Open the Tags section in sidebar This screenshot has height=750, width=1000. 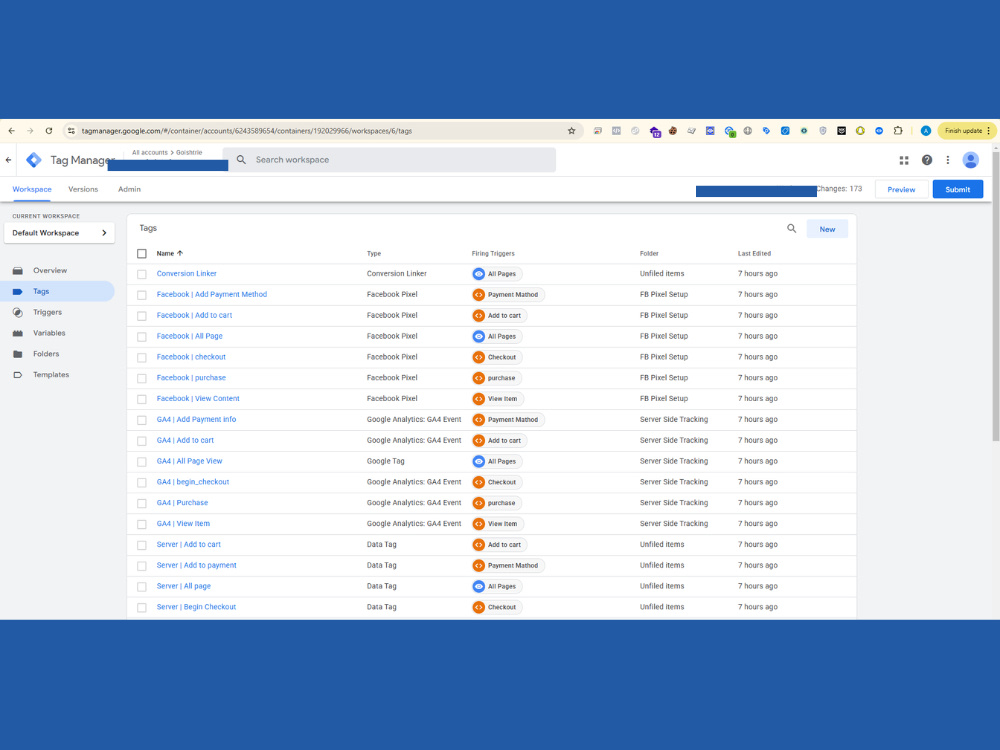point(57,291)
